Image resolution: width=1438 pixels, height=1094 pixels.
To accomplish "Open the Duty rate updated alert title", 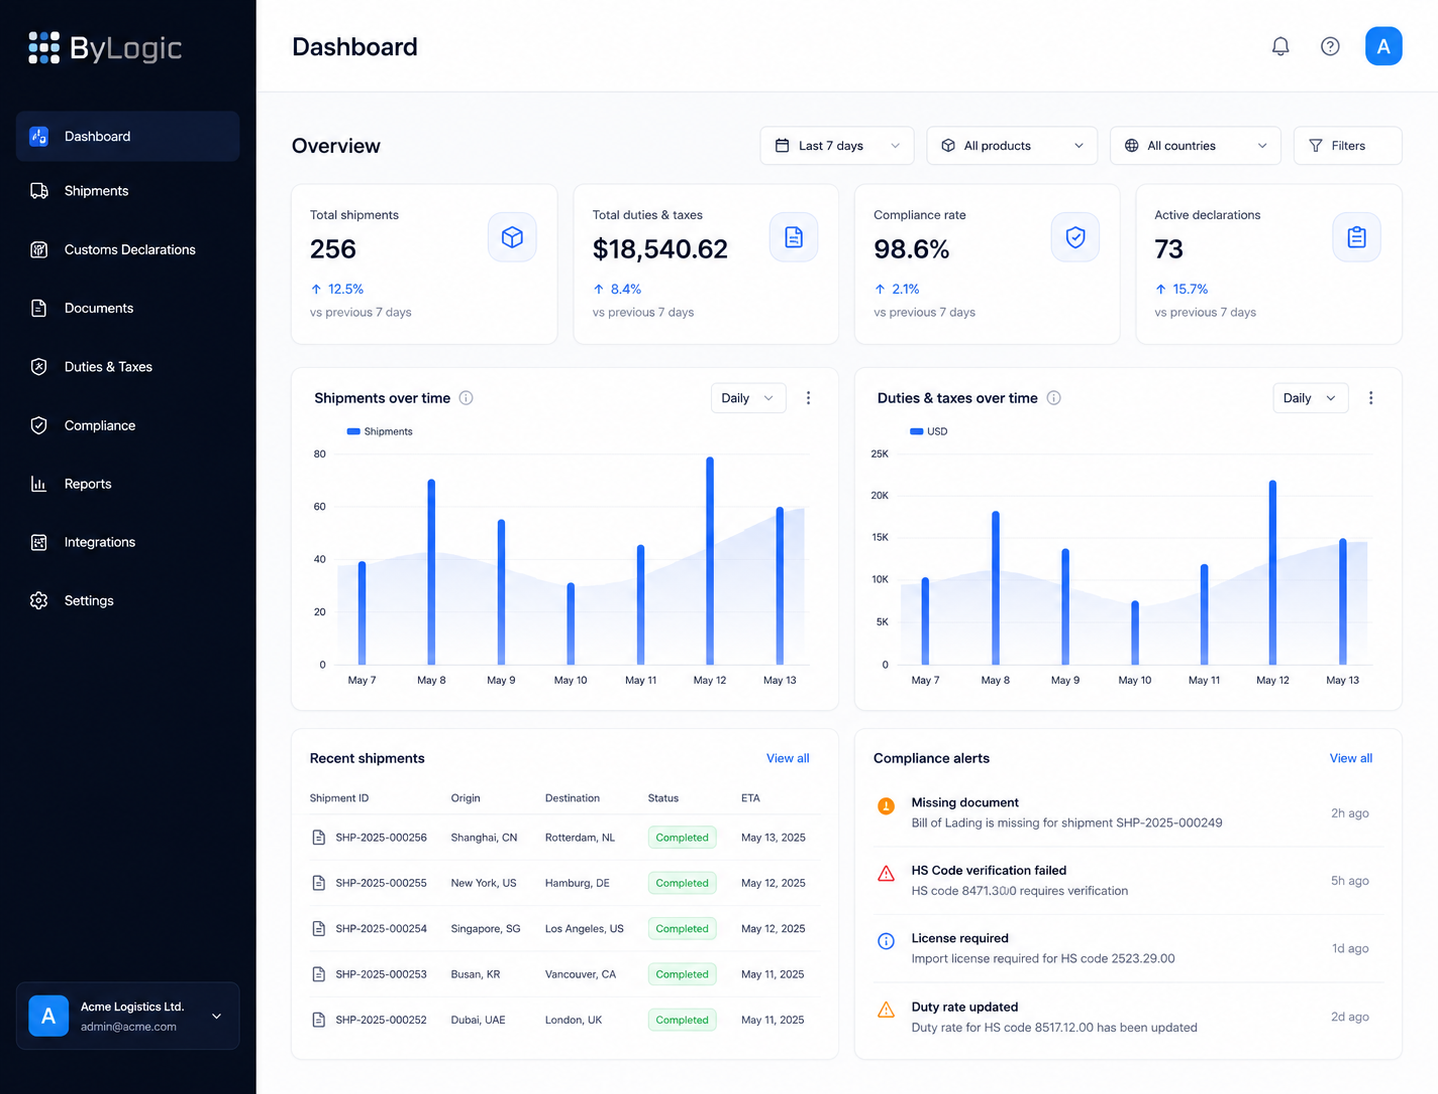I will click(965, 1007).
